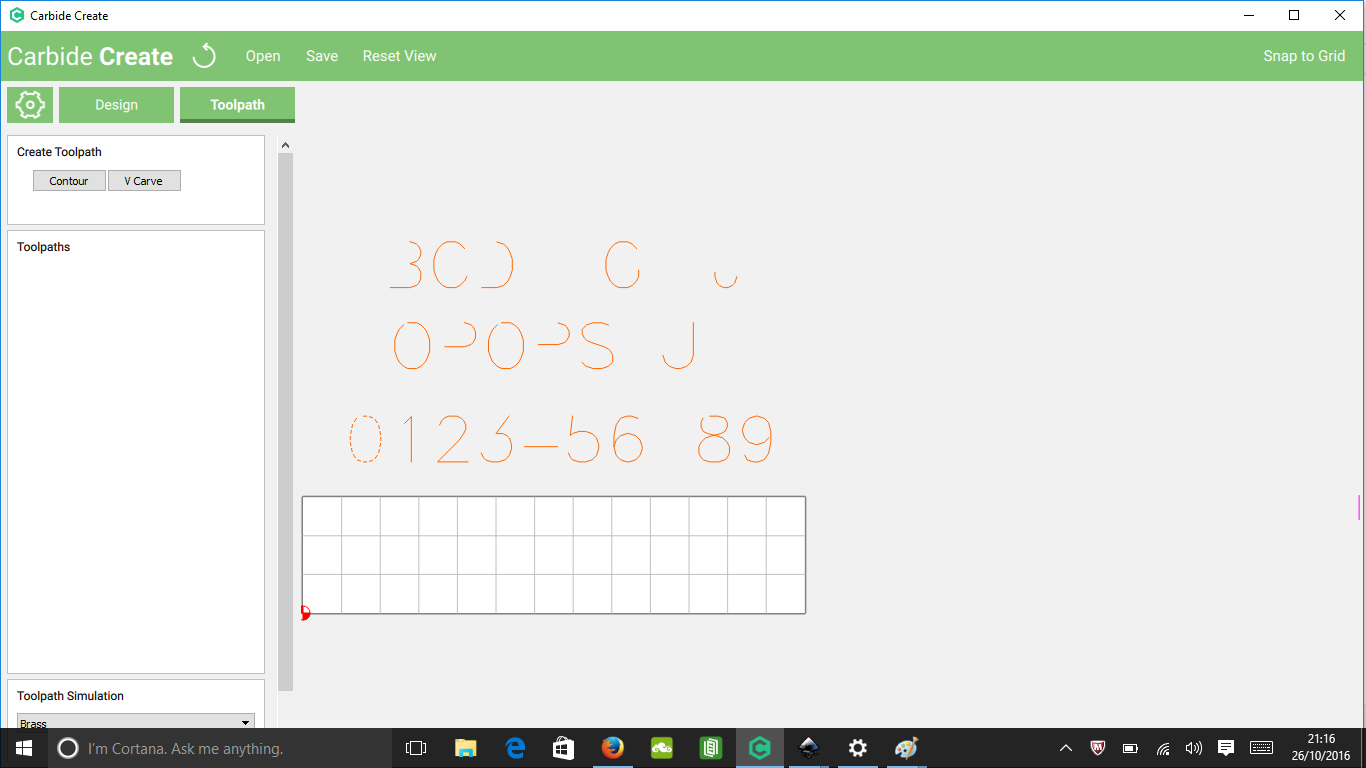
Task: Click Open in the top bar
Action: tap(263, 56)
